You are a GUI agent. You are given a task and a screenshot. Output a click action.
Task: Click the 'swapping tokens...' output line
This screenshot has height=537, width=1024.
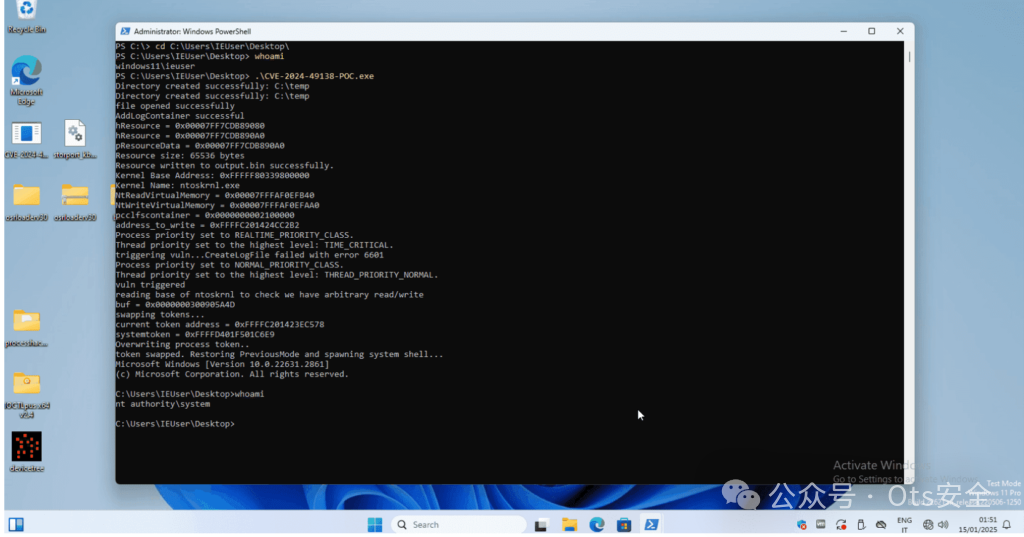click(160, 315)
